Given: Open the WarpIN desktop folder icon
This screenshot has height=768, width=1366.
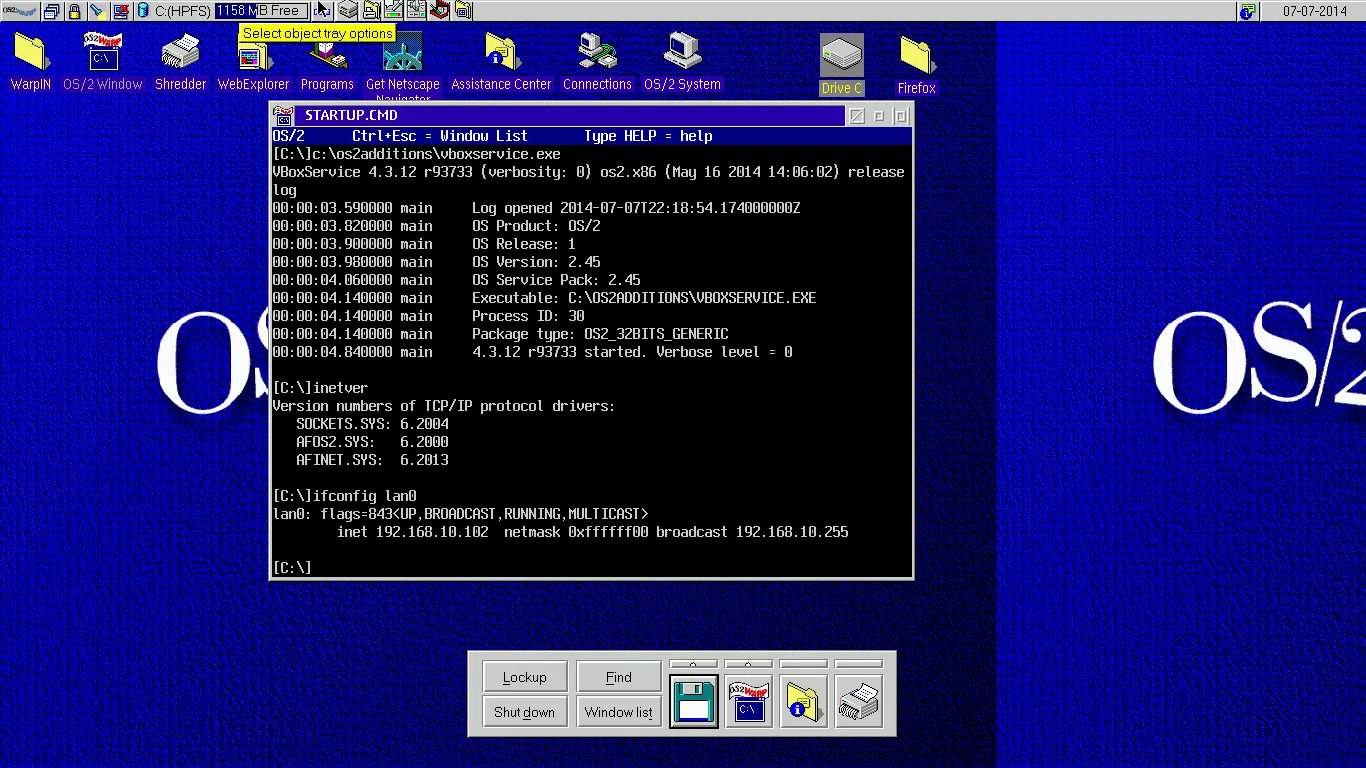Looking at the screenshot, I should 31,62.
